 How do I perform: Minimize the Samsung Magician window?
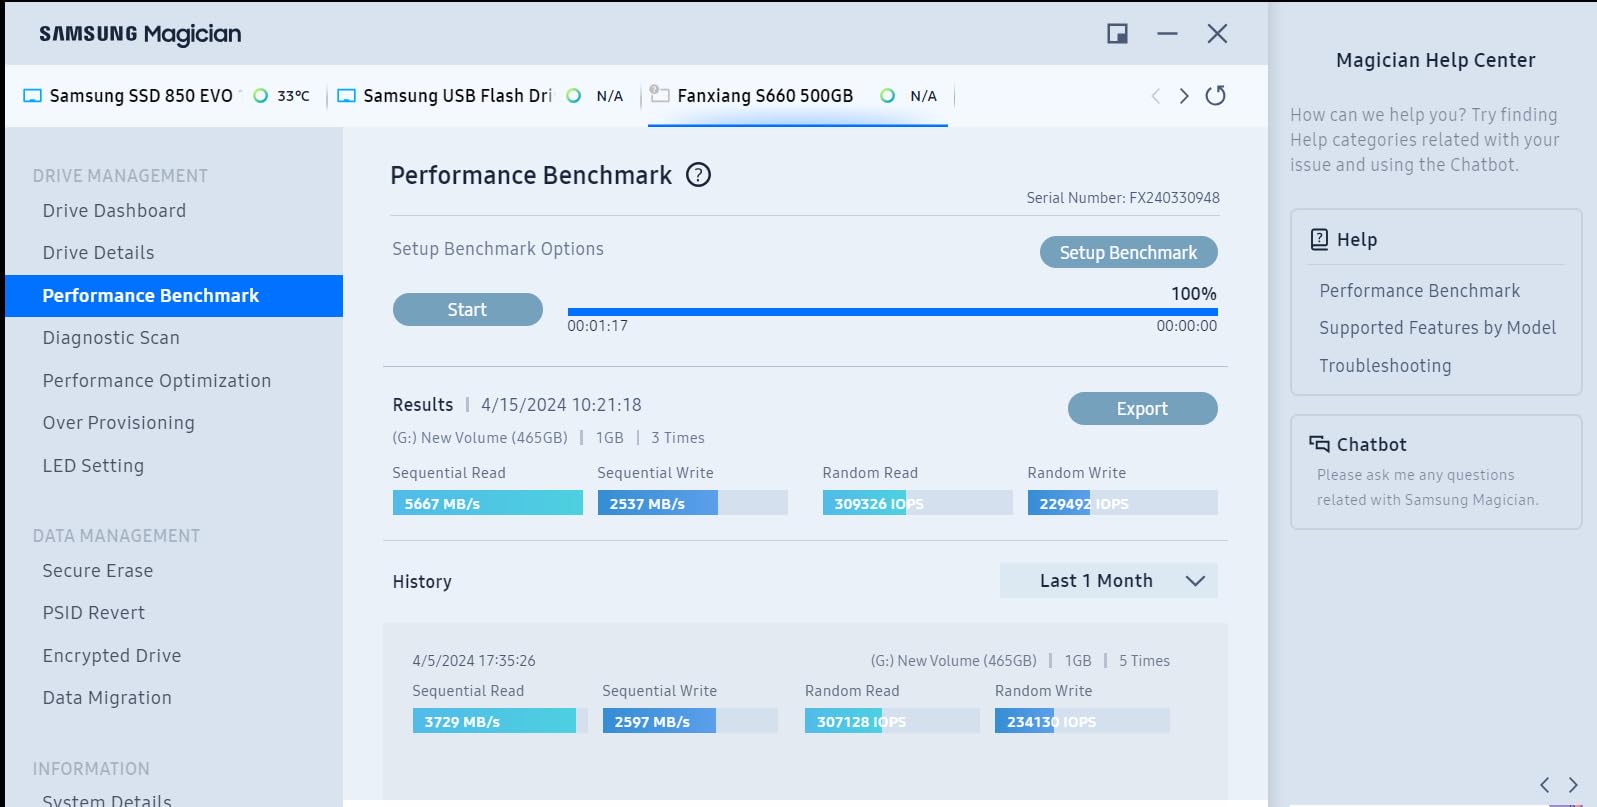tap(1167, 34)
